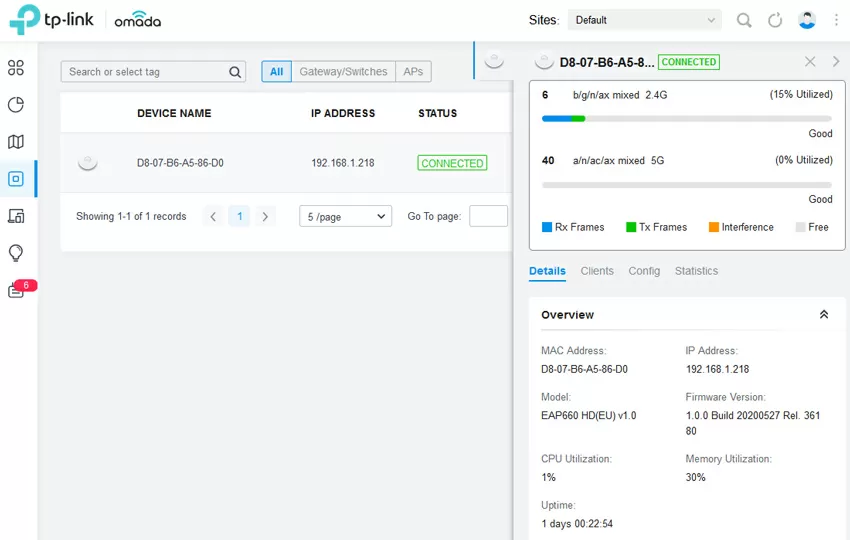Filter devices by Gateway/Switches

coord(342,72)
